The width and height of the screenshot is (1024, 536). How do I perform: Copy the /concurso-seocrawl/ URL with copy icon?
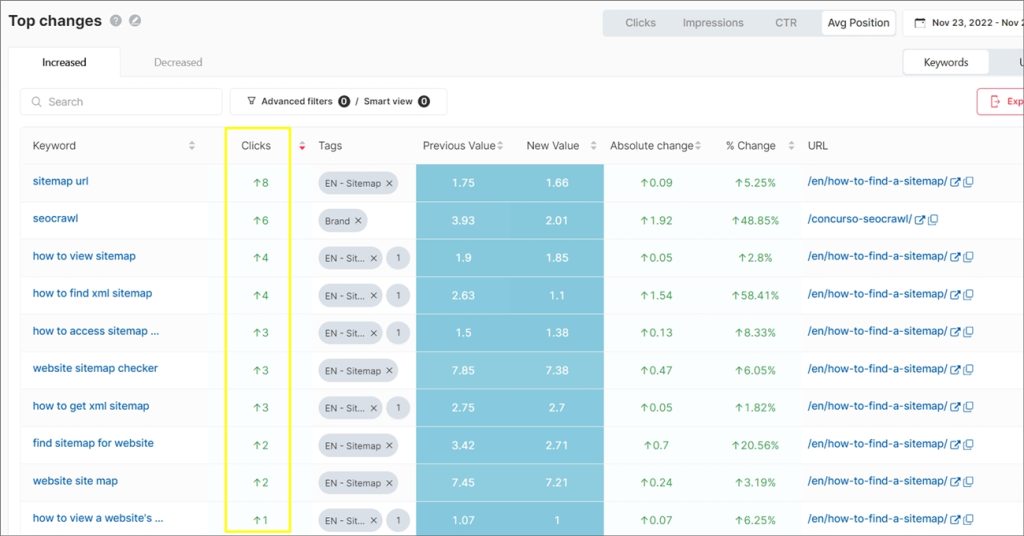point(933,220)
